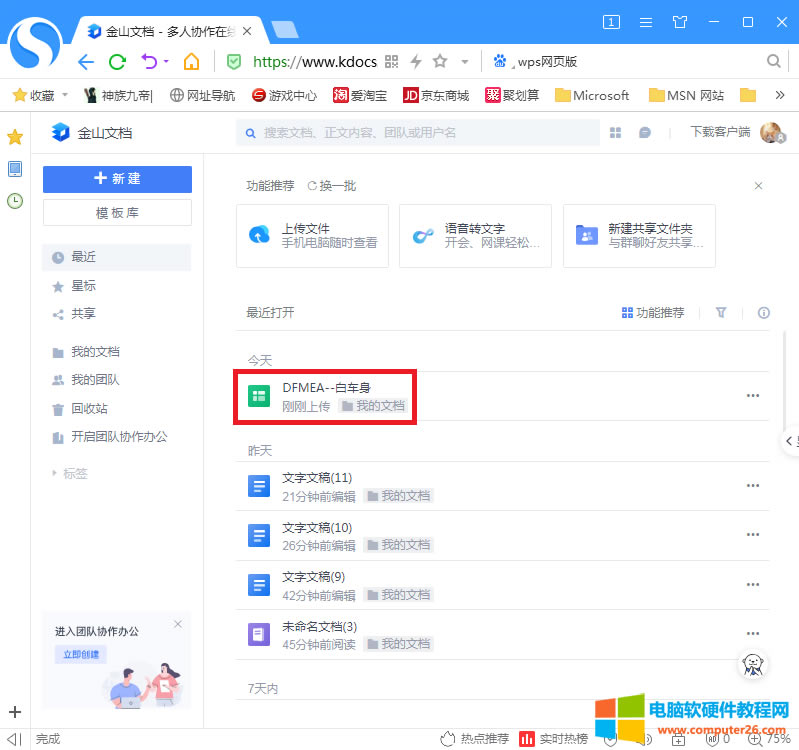Screen dimensions: 799x750
Task: Expand the bookmarks overflow chevron
Action: 780,96
